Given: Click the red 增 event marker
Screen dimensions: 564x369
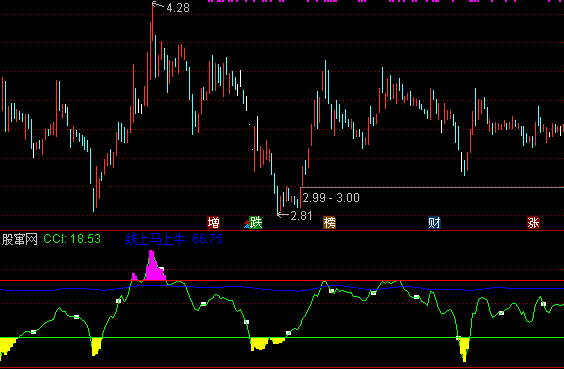Looking at the screenshot, I should click(213, 223).
